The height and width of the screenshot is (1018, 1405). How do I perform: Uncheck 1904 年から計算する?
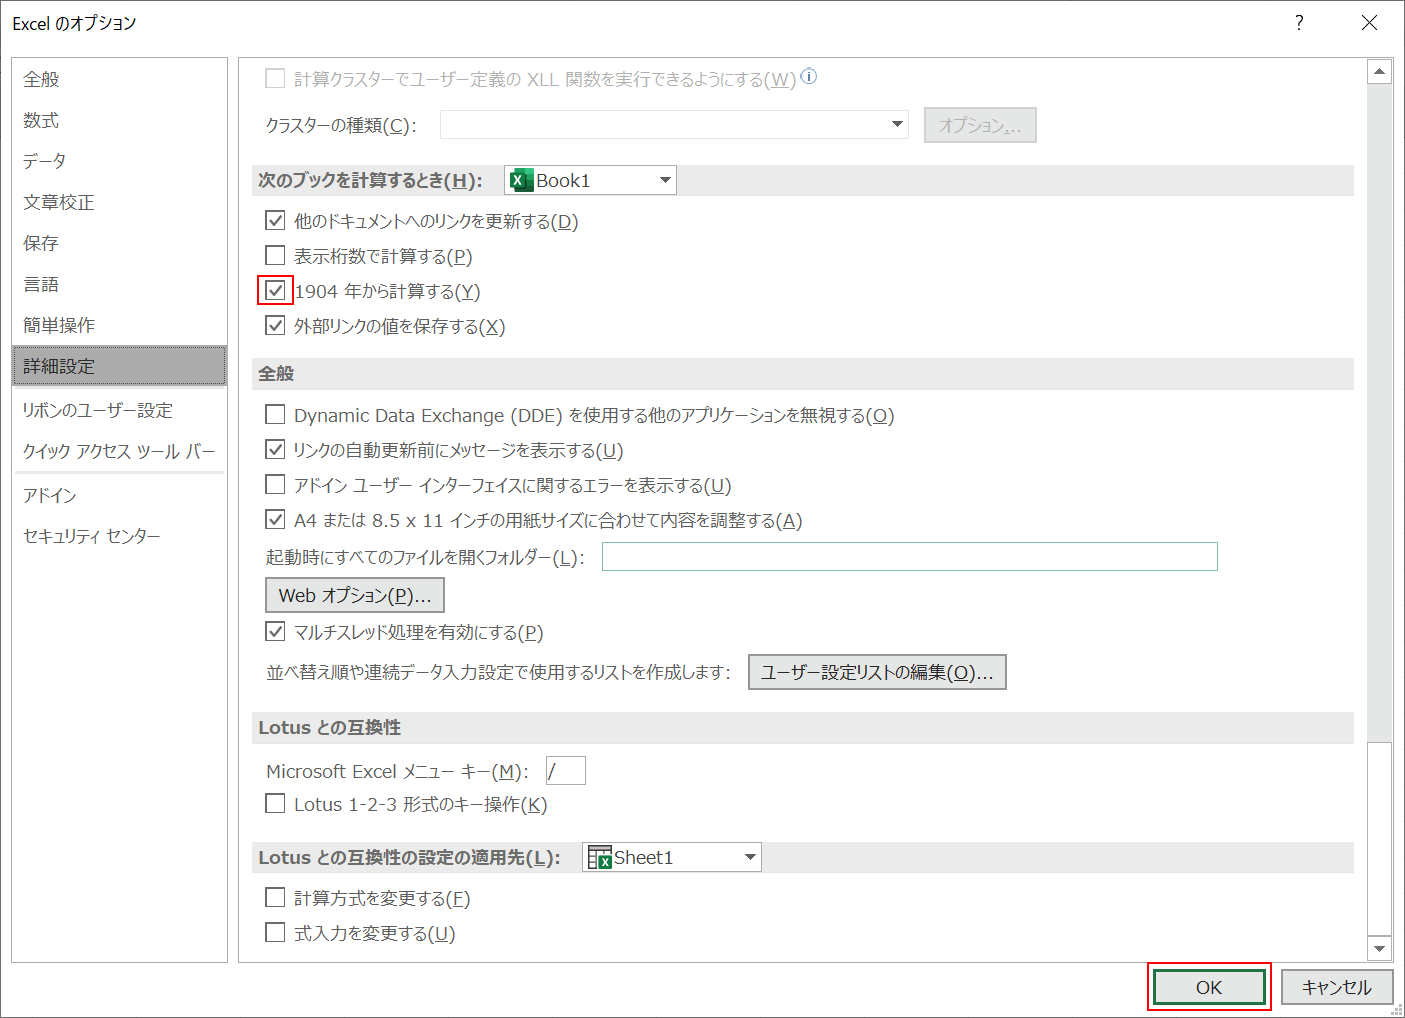pos(275,290)
